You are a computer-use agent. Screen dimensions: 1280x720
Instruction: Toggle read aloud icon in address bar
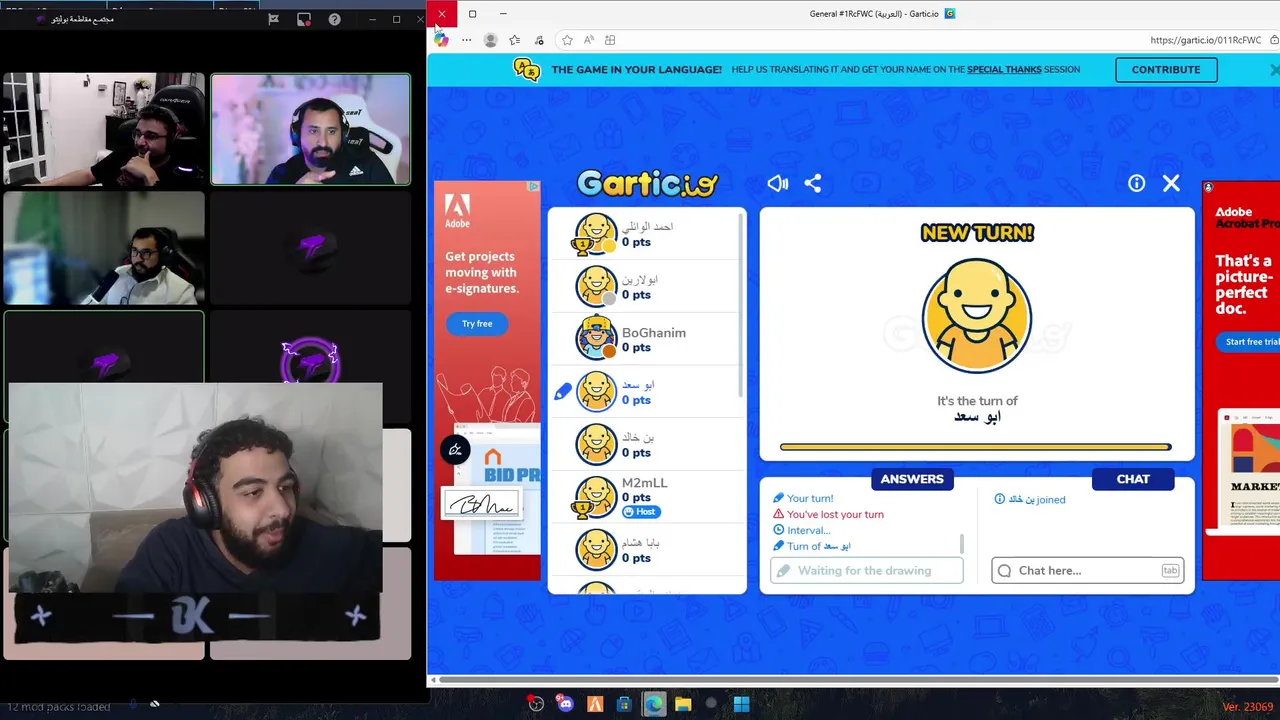tap(588, 40)
